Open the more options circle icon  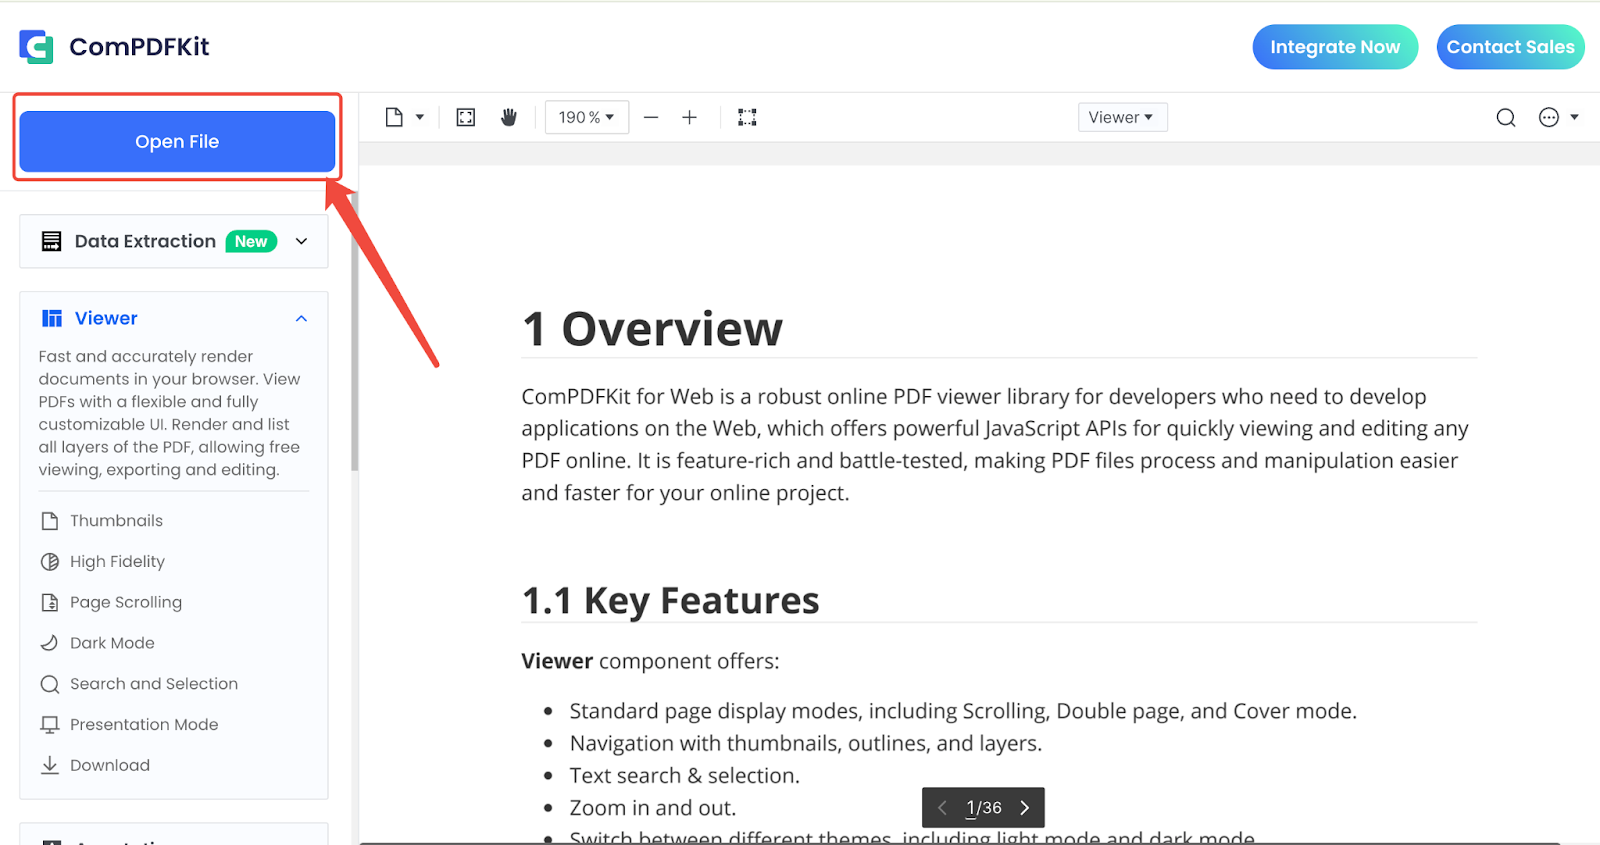coord(1549,117)
